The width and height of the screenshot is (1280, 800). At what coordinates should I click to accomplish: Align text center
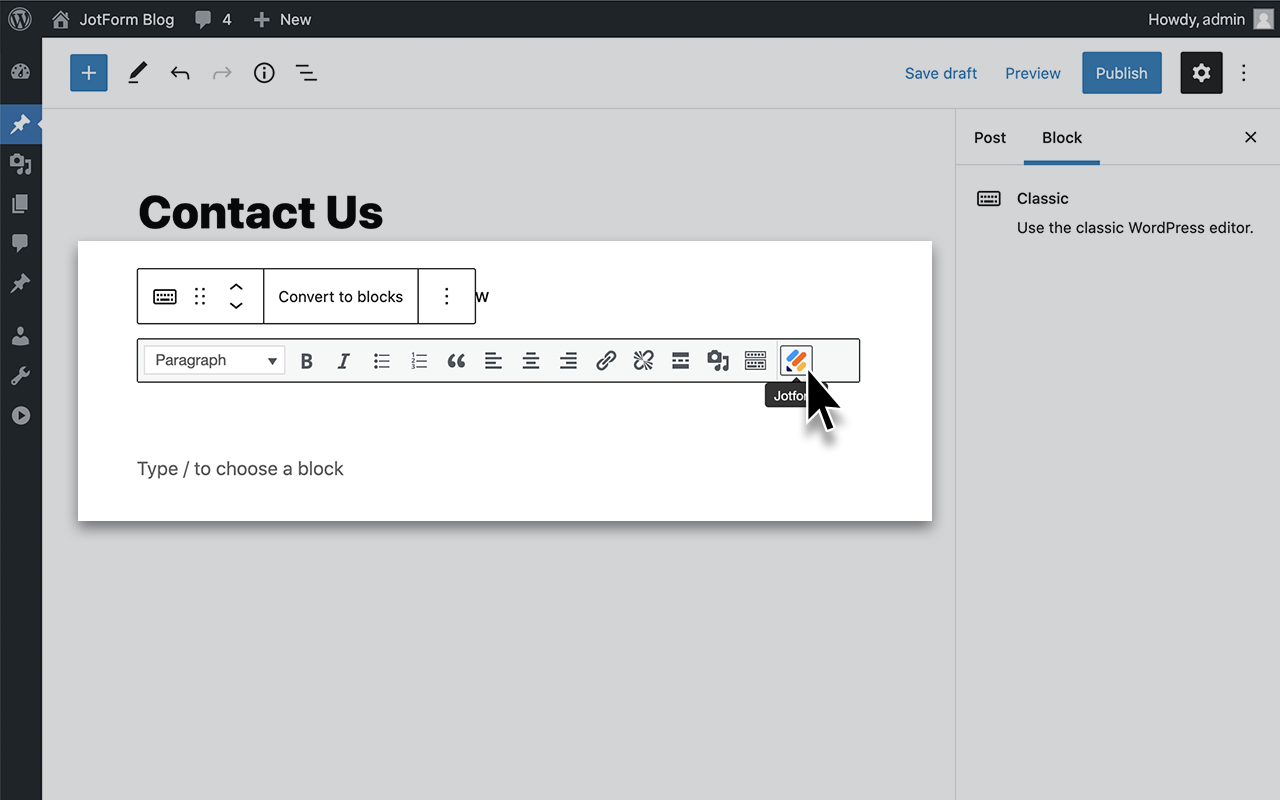click(531, 361)
